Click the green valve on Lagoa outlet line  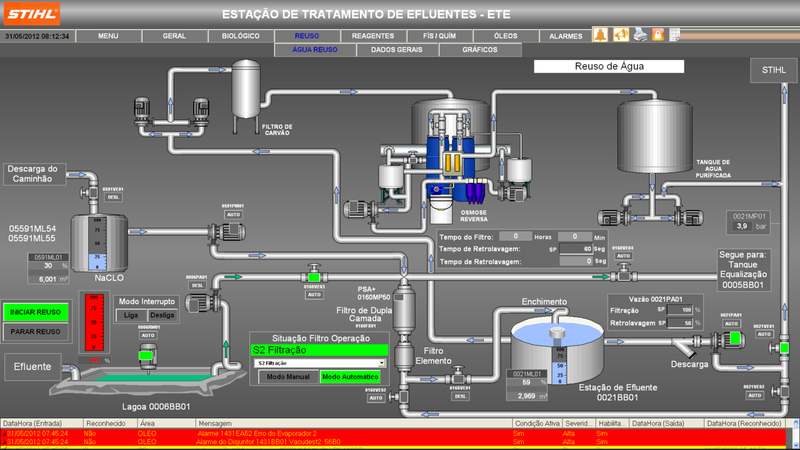tap(314, 276)
